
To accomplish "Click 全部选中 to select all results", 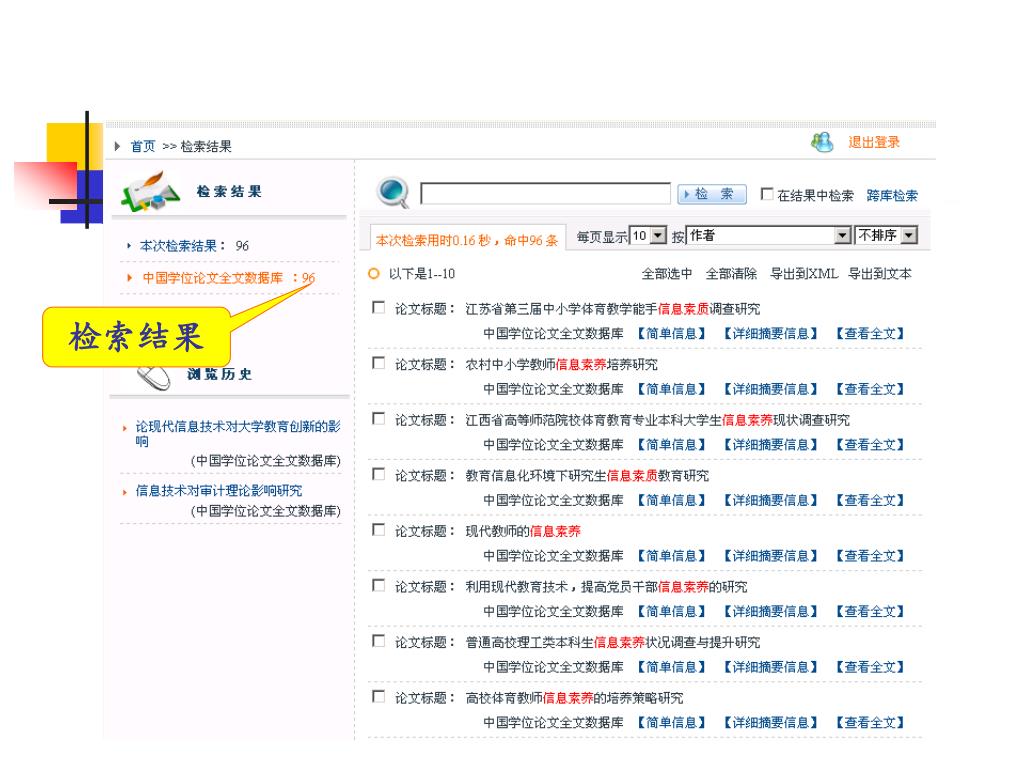I will tap(667, 274).
